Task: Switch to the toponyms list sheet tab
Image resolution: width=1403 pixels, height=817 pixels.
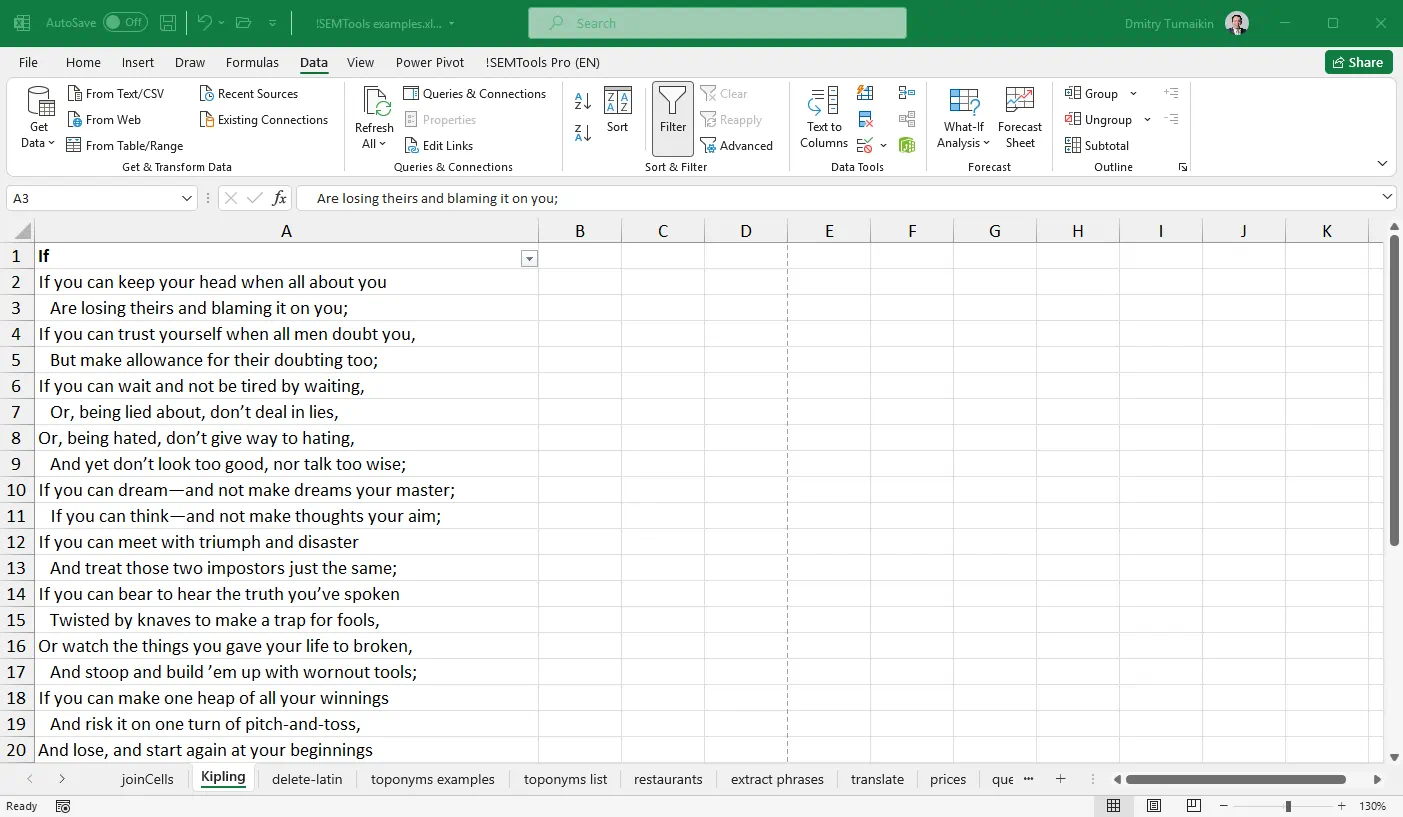Action: 565,779
